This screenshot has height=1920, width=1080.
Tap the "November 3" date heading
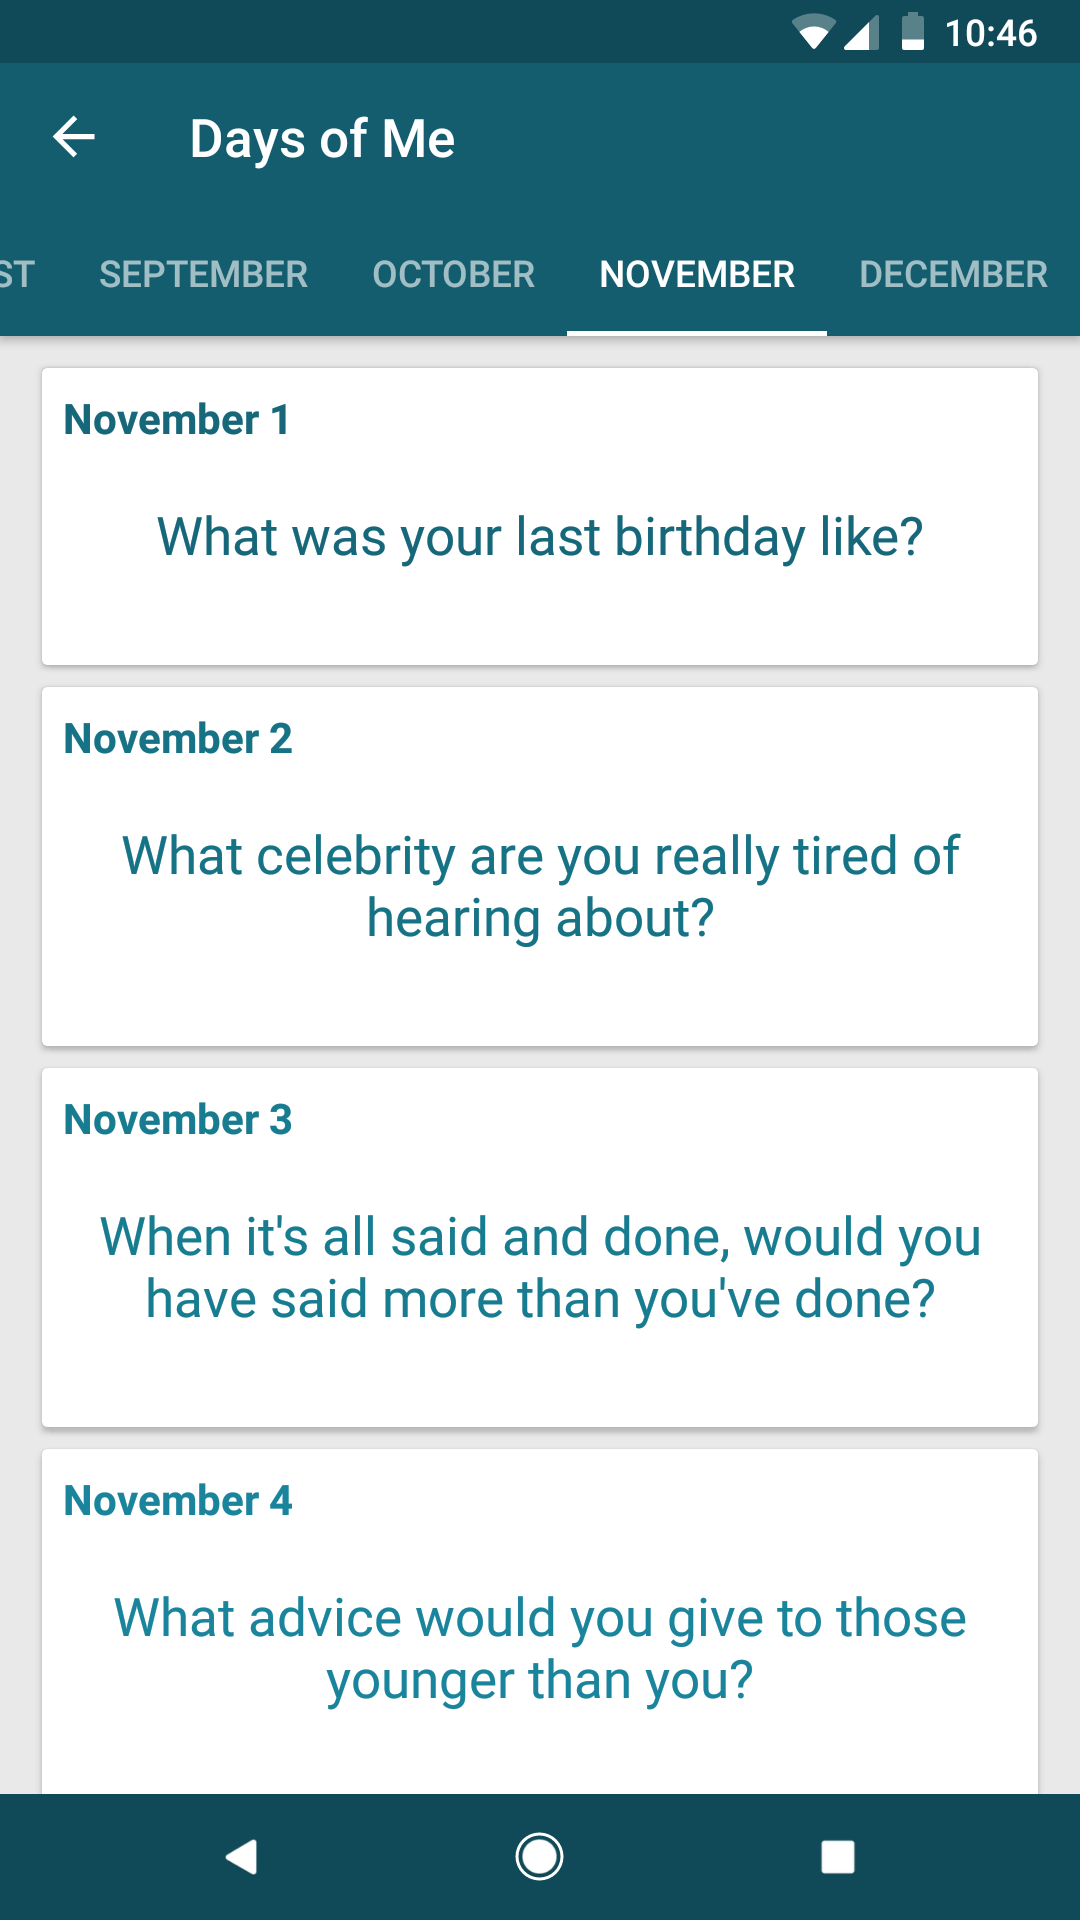(178, 1120)
